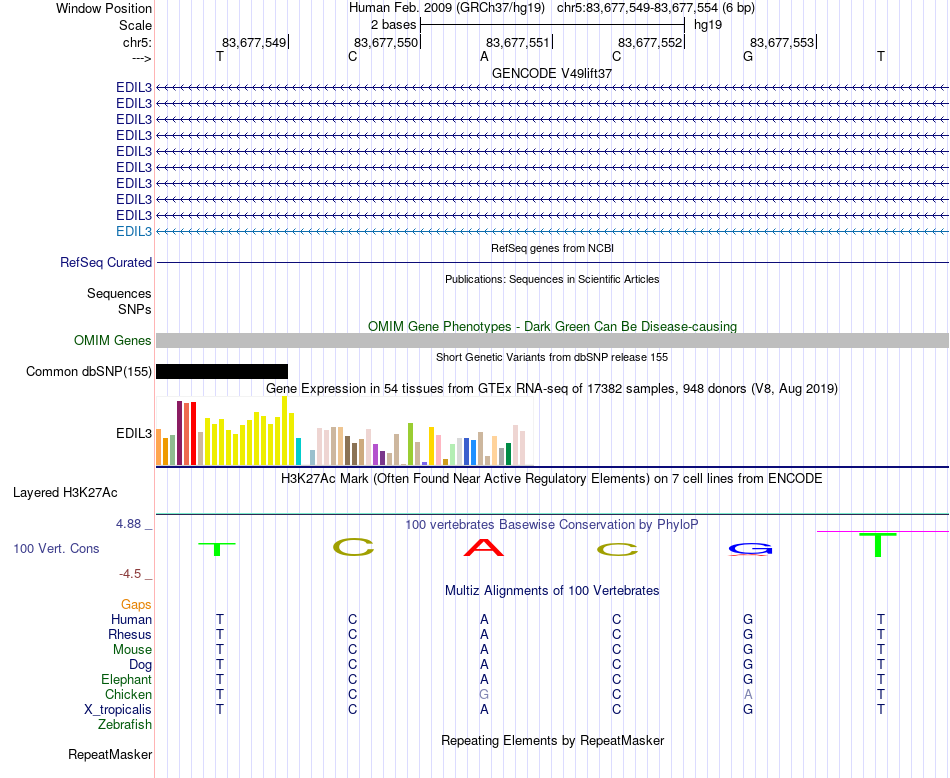This screenshot has height=778, width=950.
Task: Click the 2 bases scale bar
Action: (553, 25)
